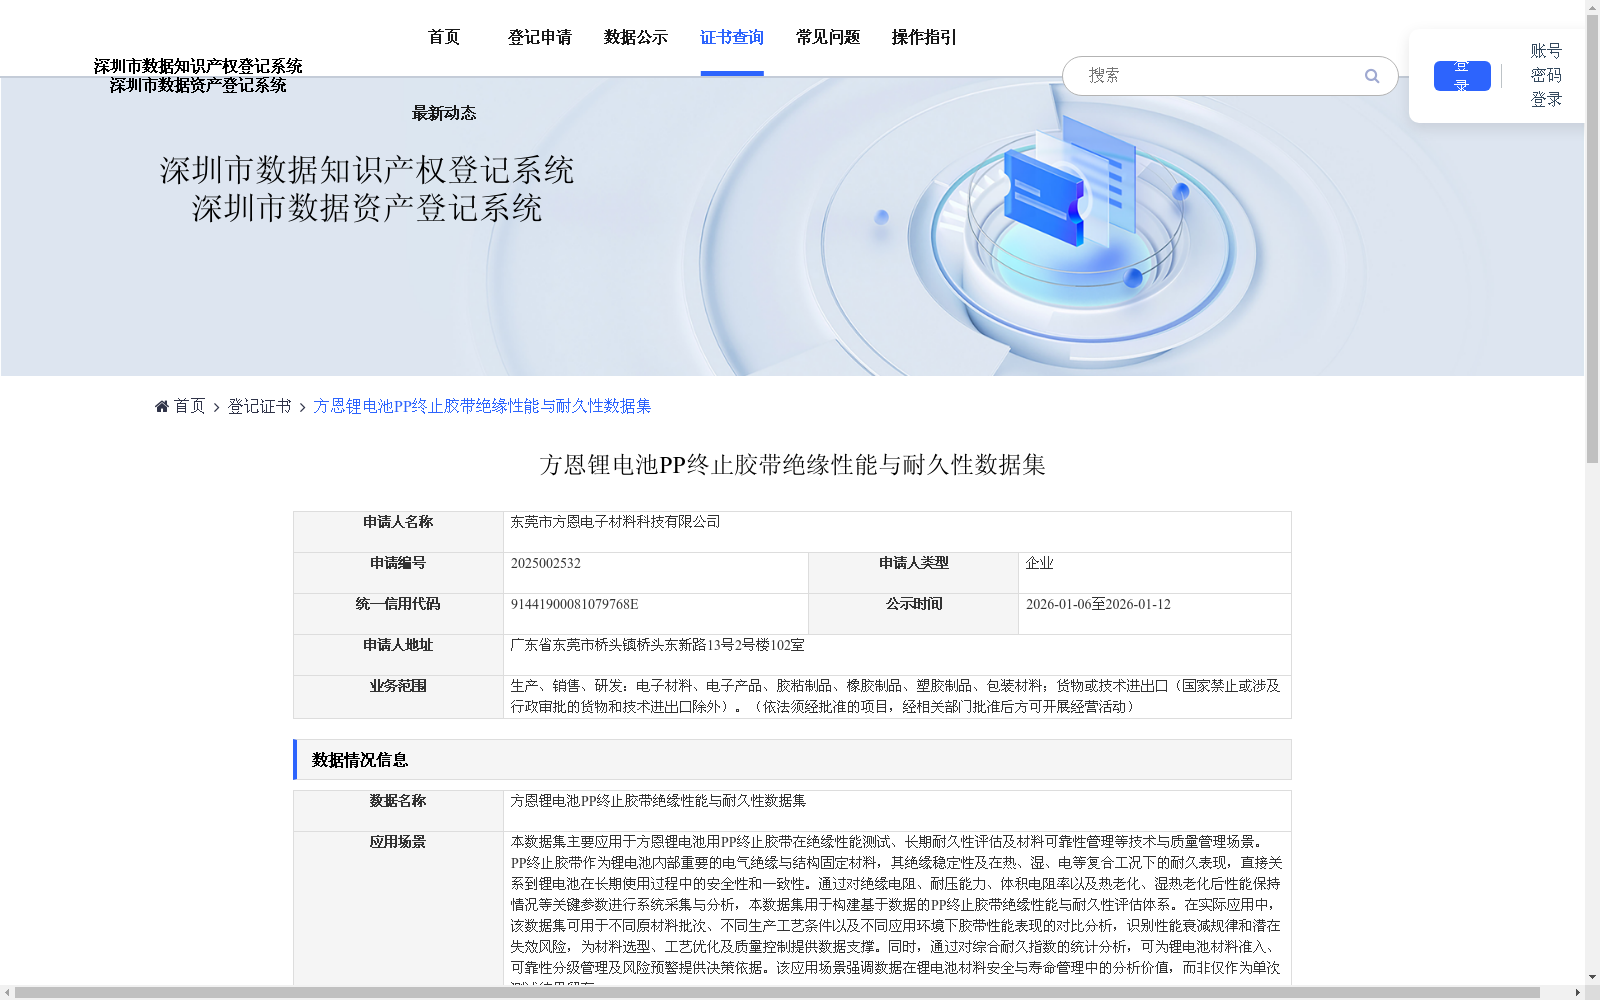The image size is (1600, 1000).
Task: Click the vertical scrollbar down arrow
Action: tap(1592, 977)
